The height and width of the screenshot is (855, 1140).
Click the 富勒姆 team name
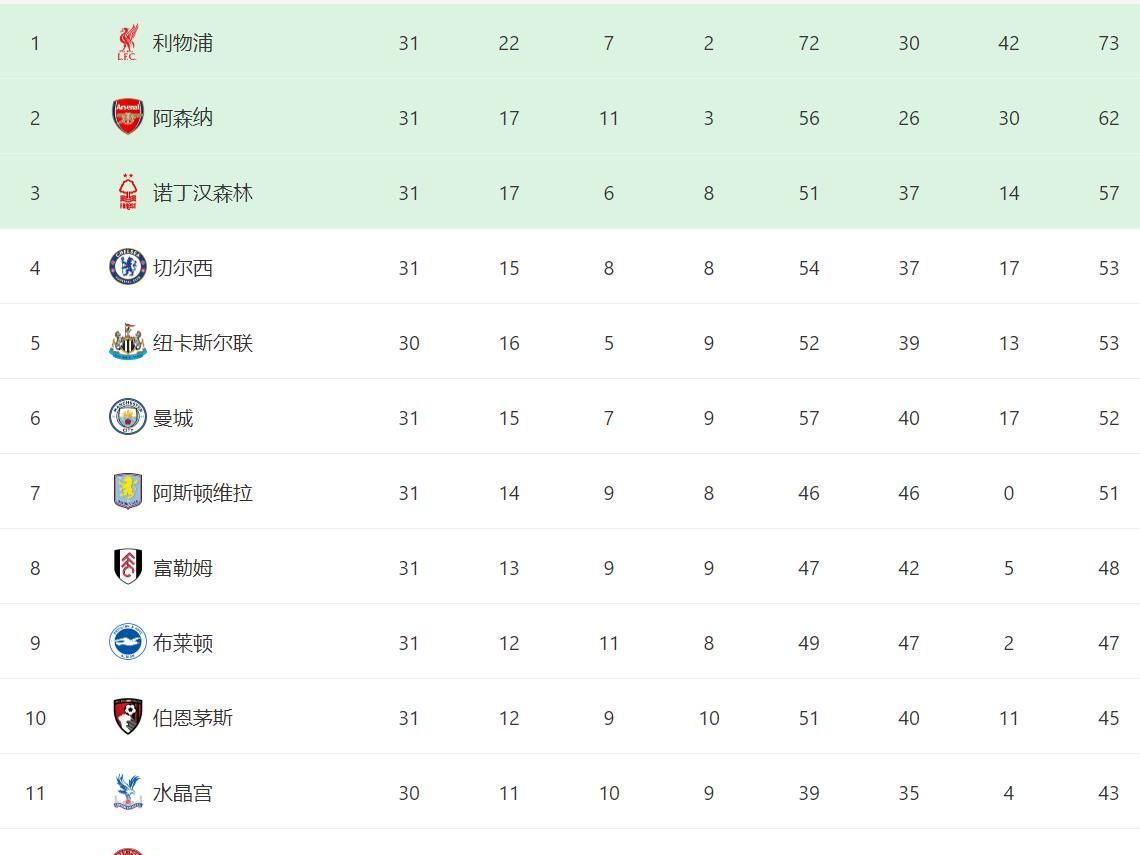182,567
